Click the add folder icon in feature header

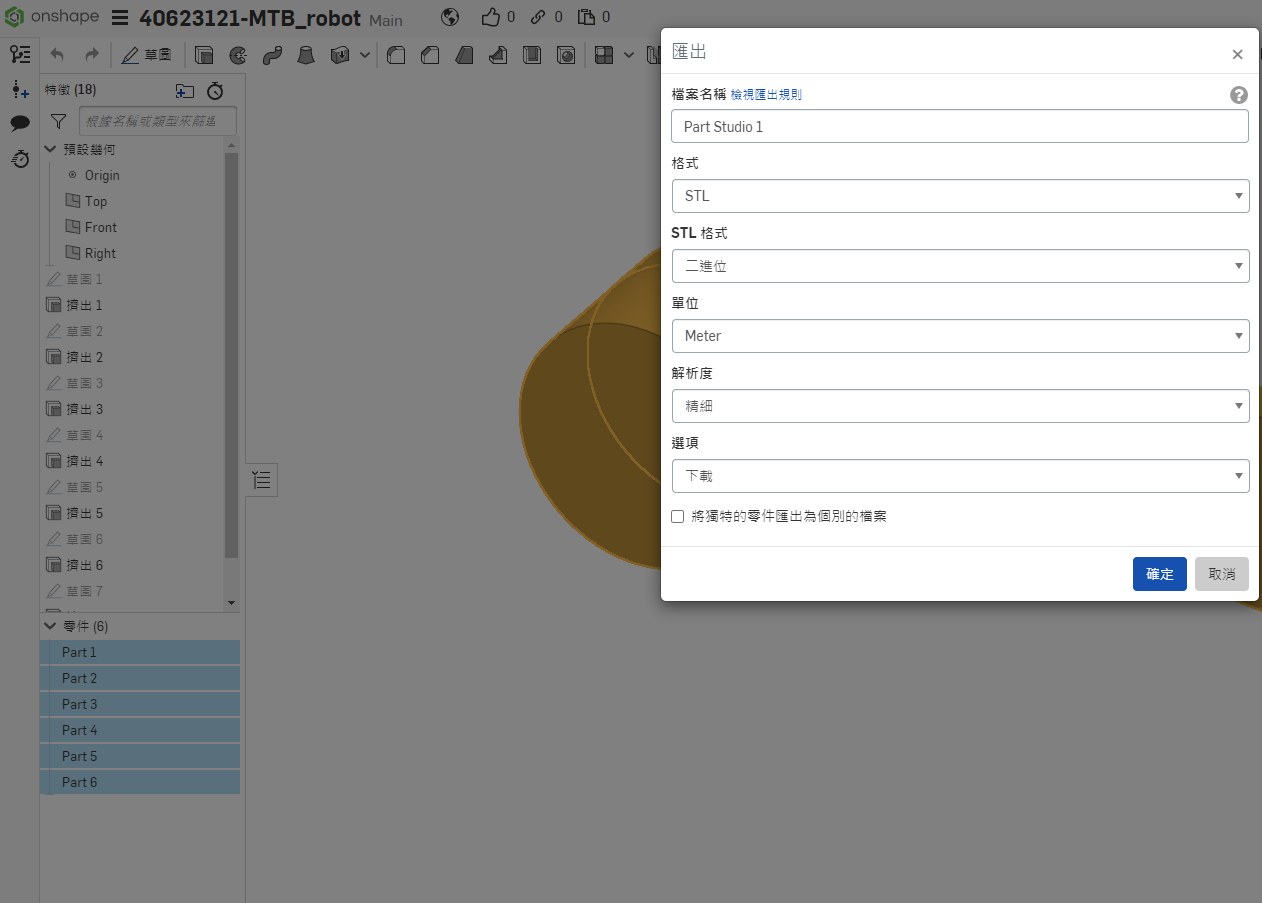(x=185, y=91)
